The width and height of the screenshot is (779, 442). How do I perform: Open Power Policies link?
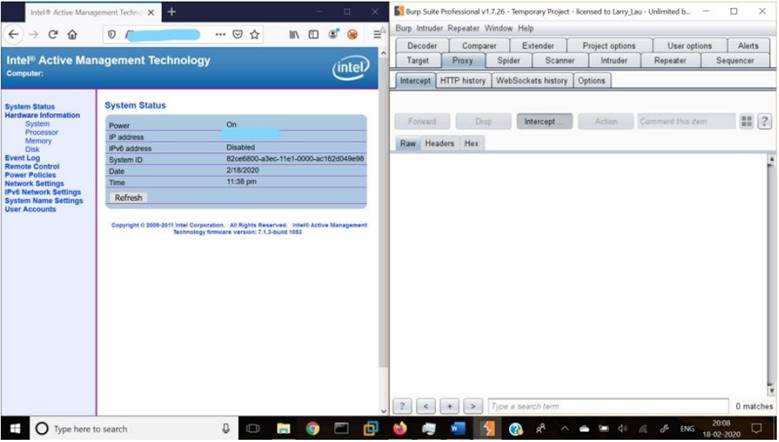click(30, 175)
